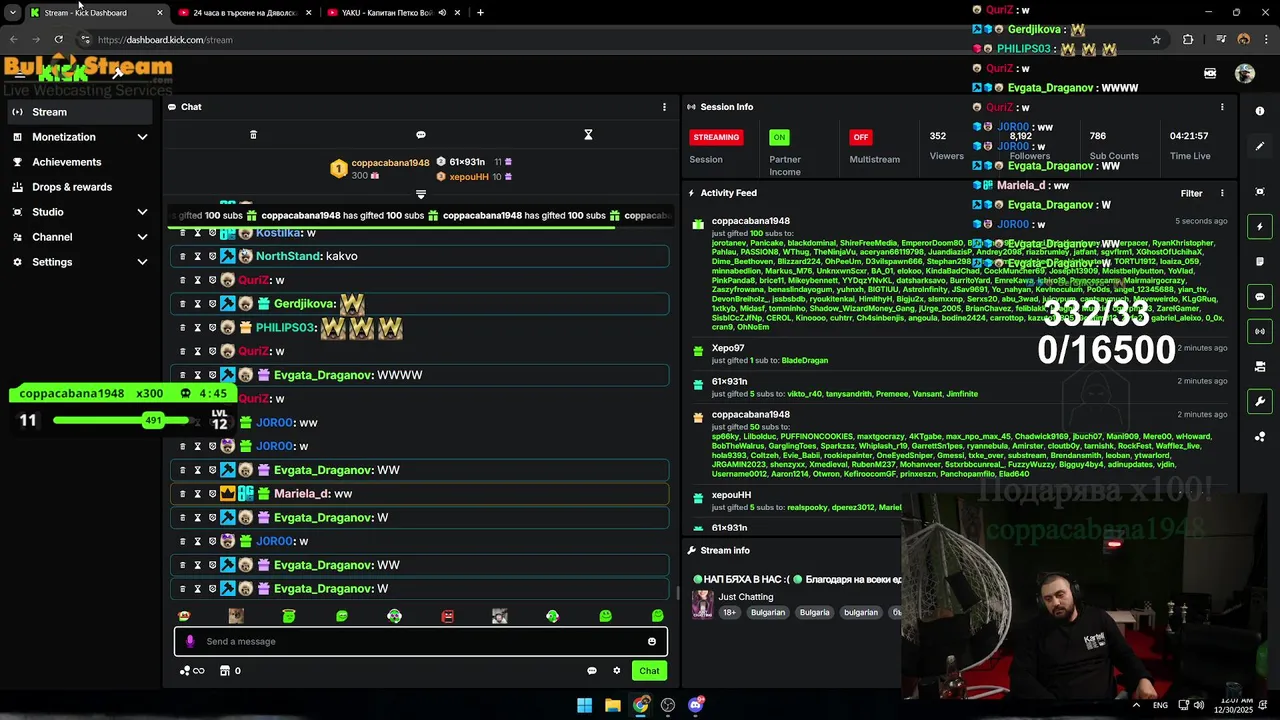Toggle Multistream OFF switch
The width and height of the screenshot is (1280, 720).
pos(860,137)
